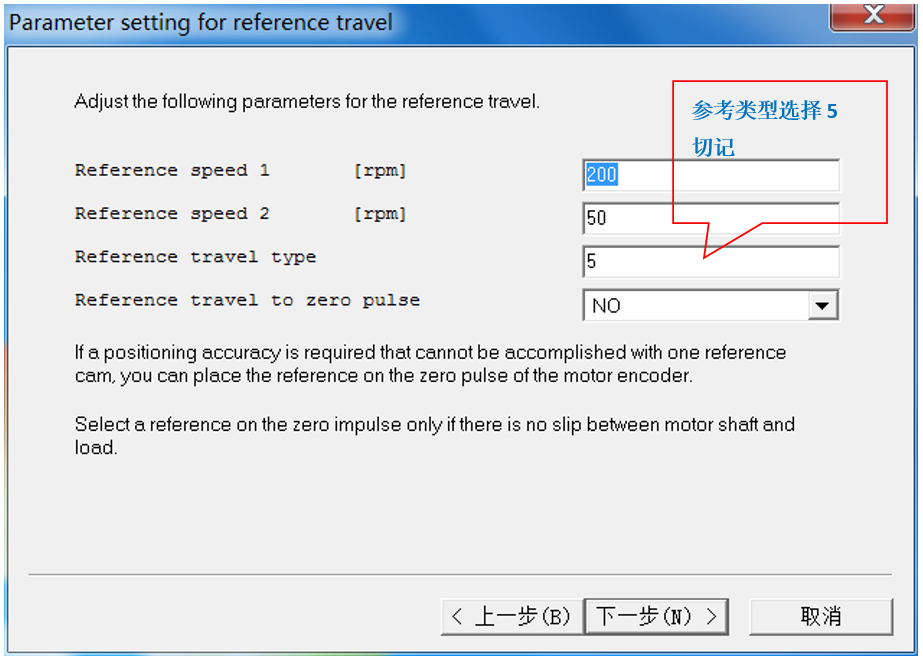
Task: Click the "Adjust the following parameters" instruction
Action: click(x=307, y=102)
